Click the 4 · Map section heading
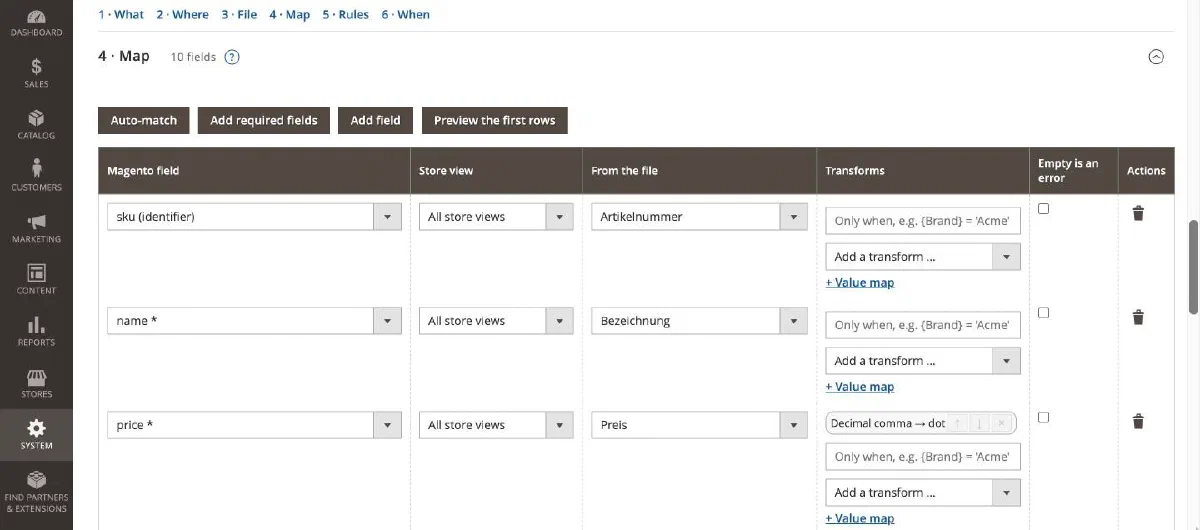1200x530 pixels. (124, 56)
